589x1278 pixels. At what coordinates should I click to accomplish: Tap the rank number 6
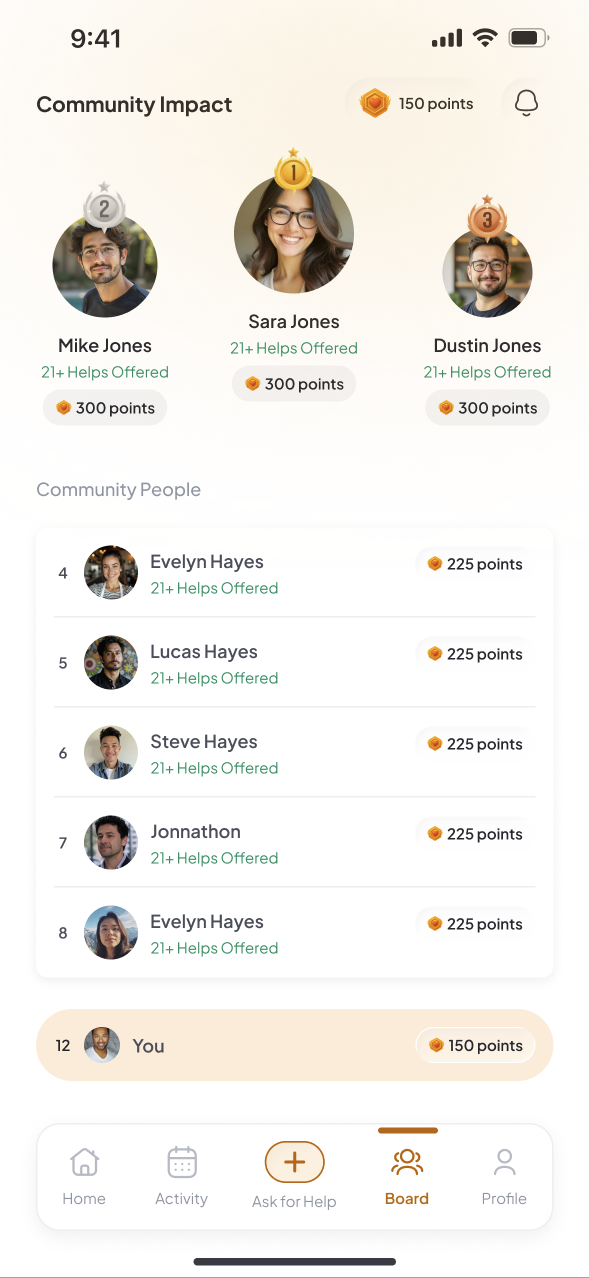tap(63, 753)
